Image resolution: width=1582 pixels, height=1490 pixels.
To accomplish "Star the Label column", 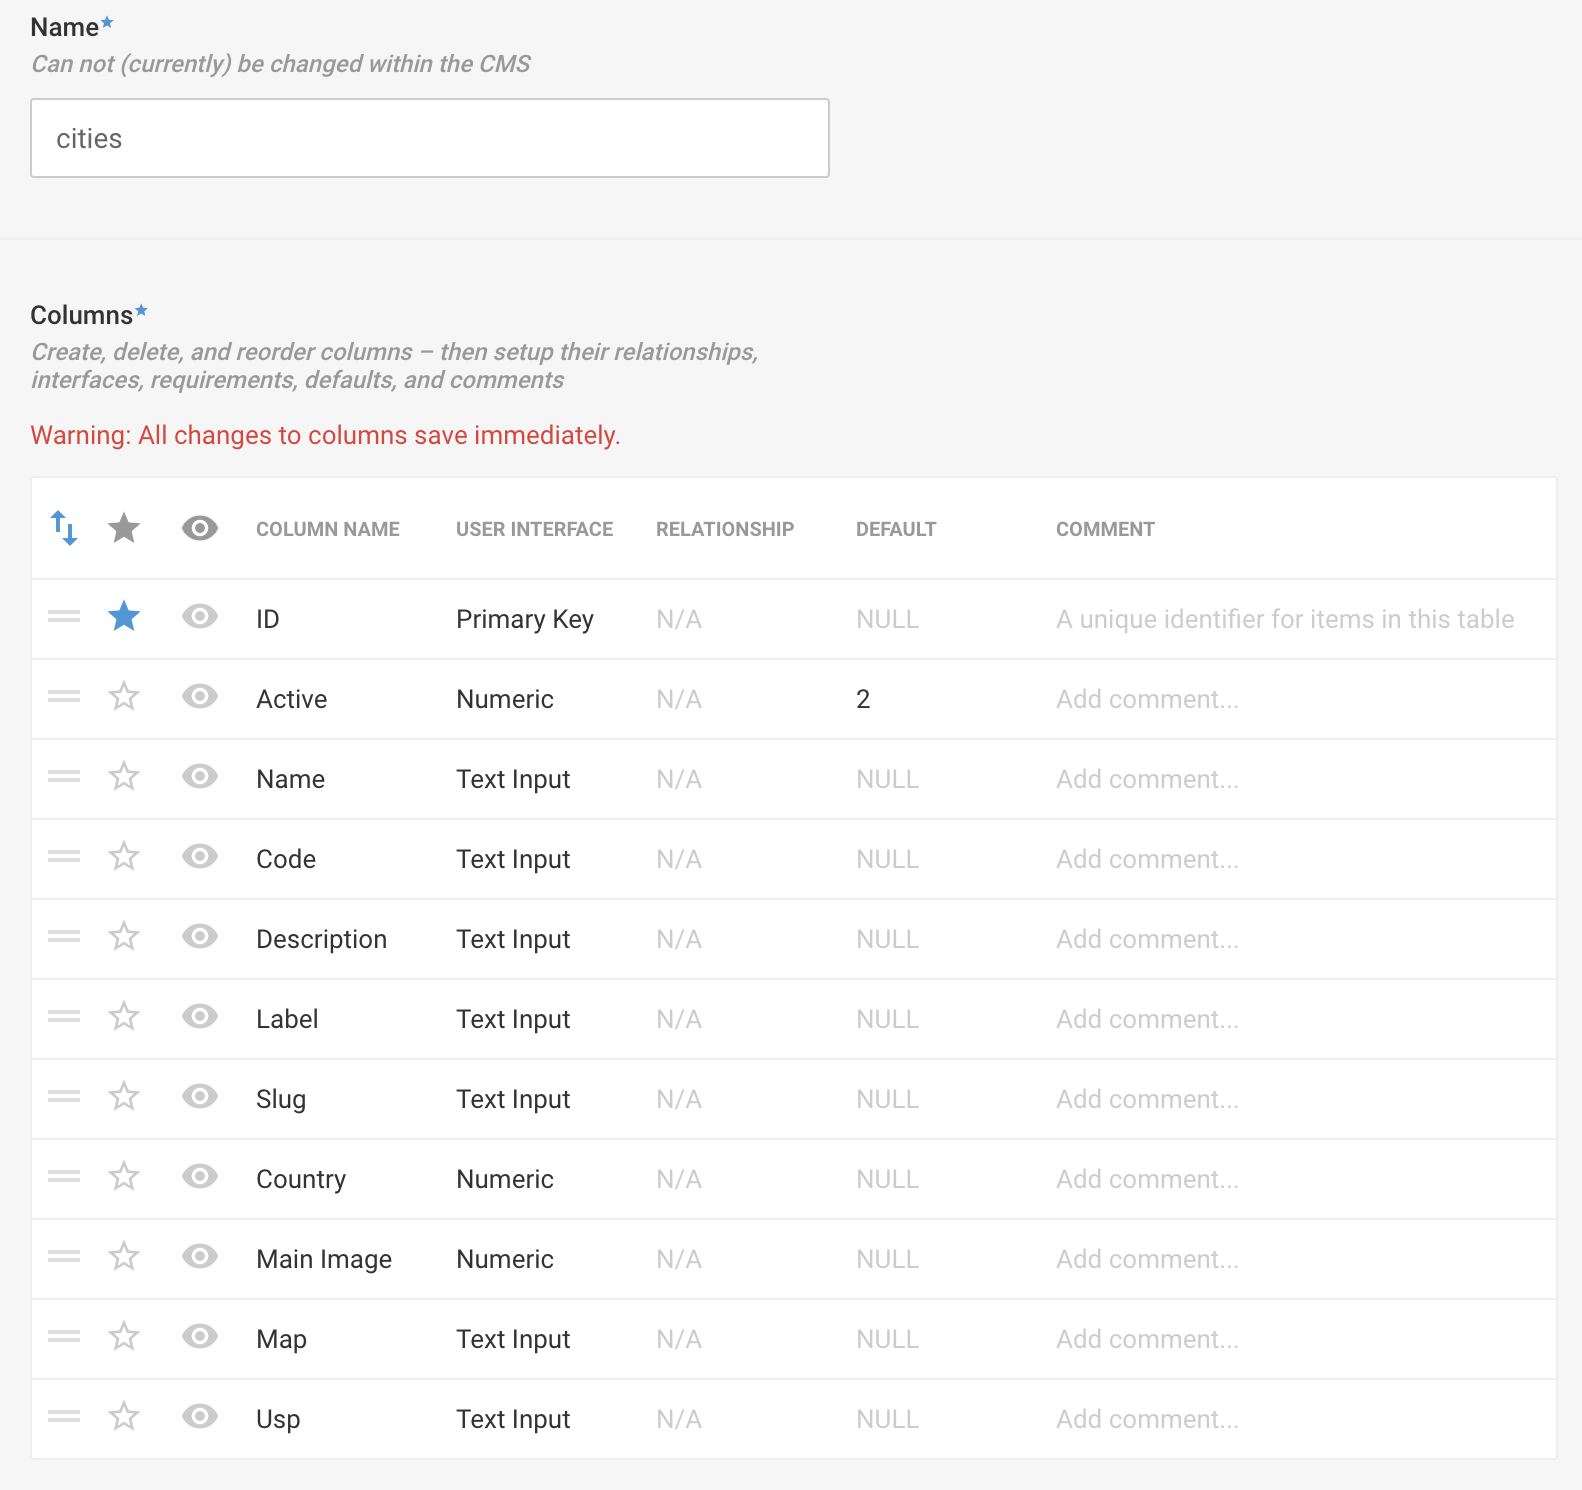I will [124, 1017].
